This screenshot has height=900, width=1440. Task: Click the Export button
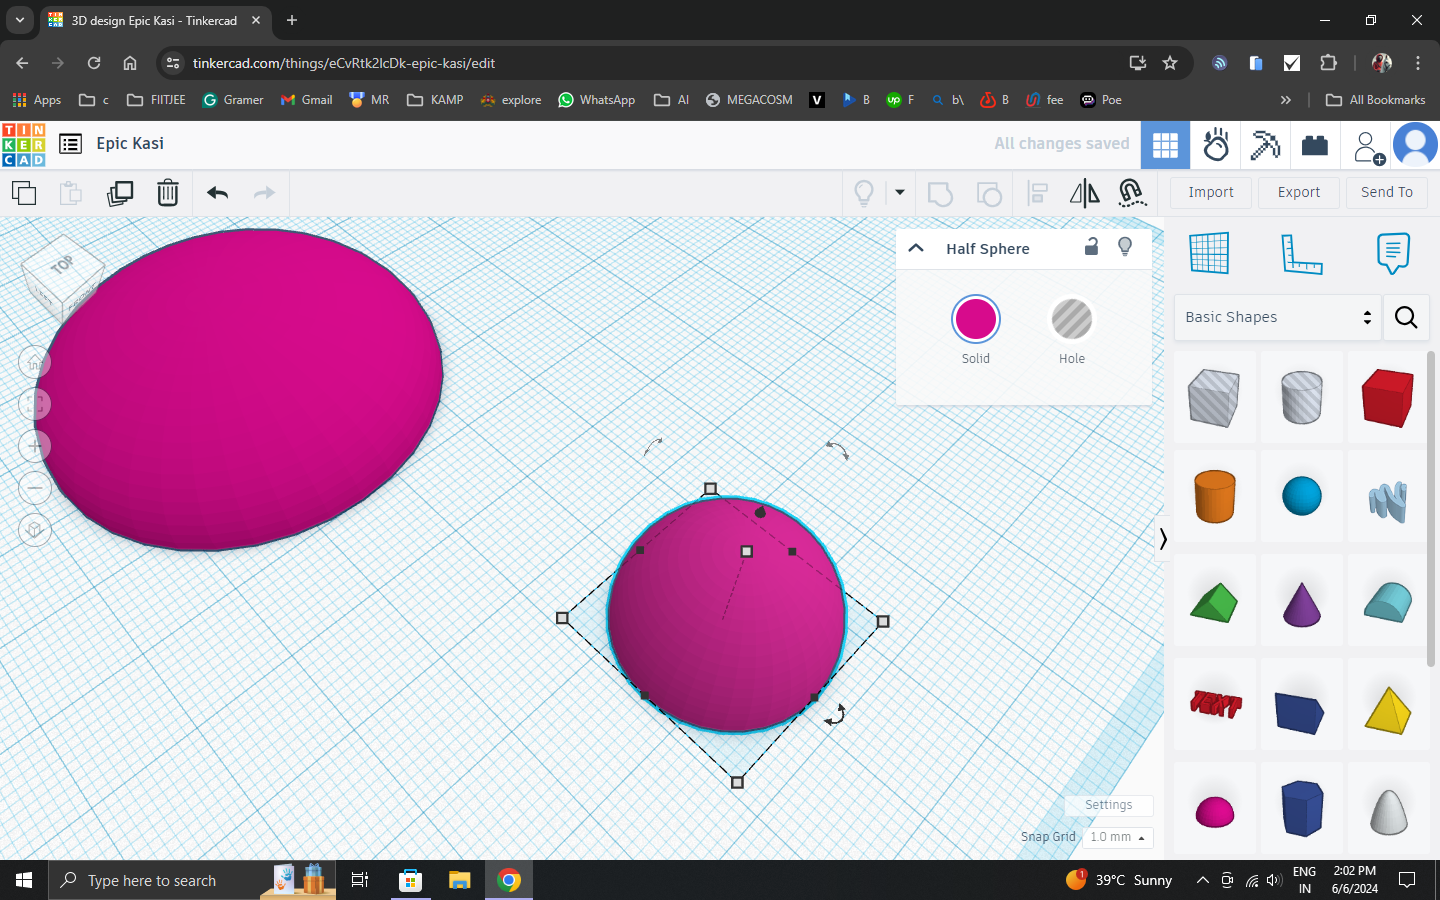(1299, 192)
